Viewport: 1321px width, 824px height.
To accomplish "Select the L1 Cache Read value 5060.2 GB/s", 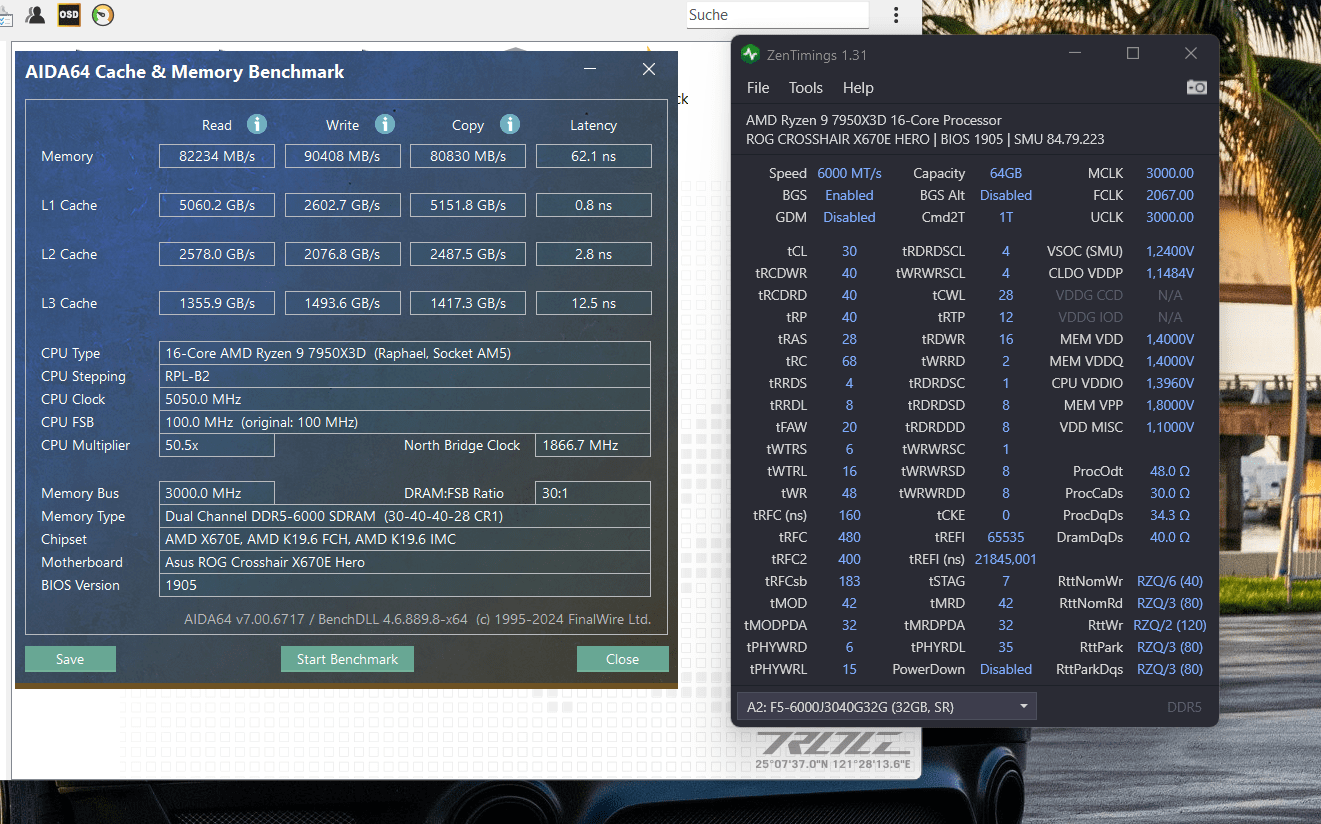I will coord(217,205).
